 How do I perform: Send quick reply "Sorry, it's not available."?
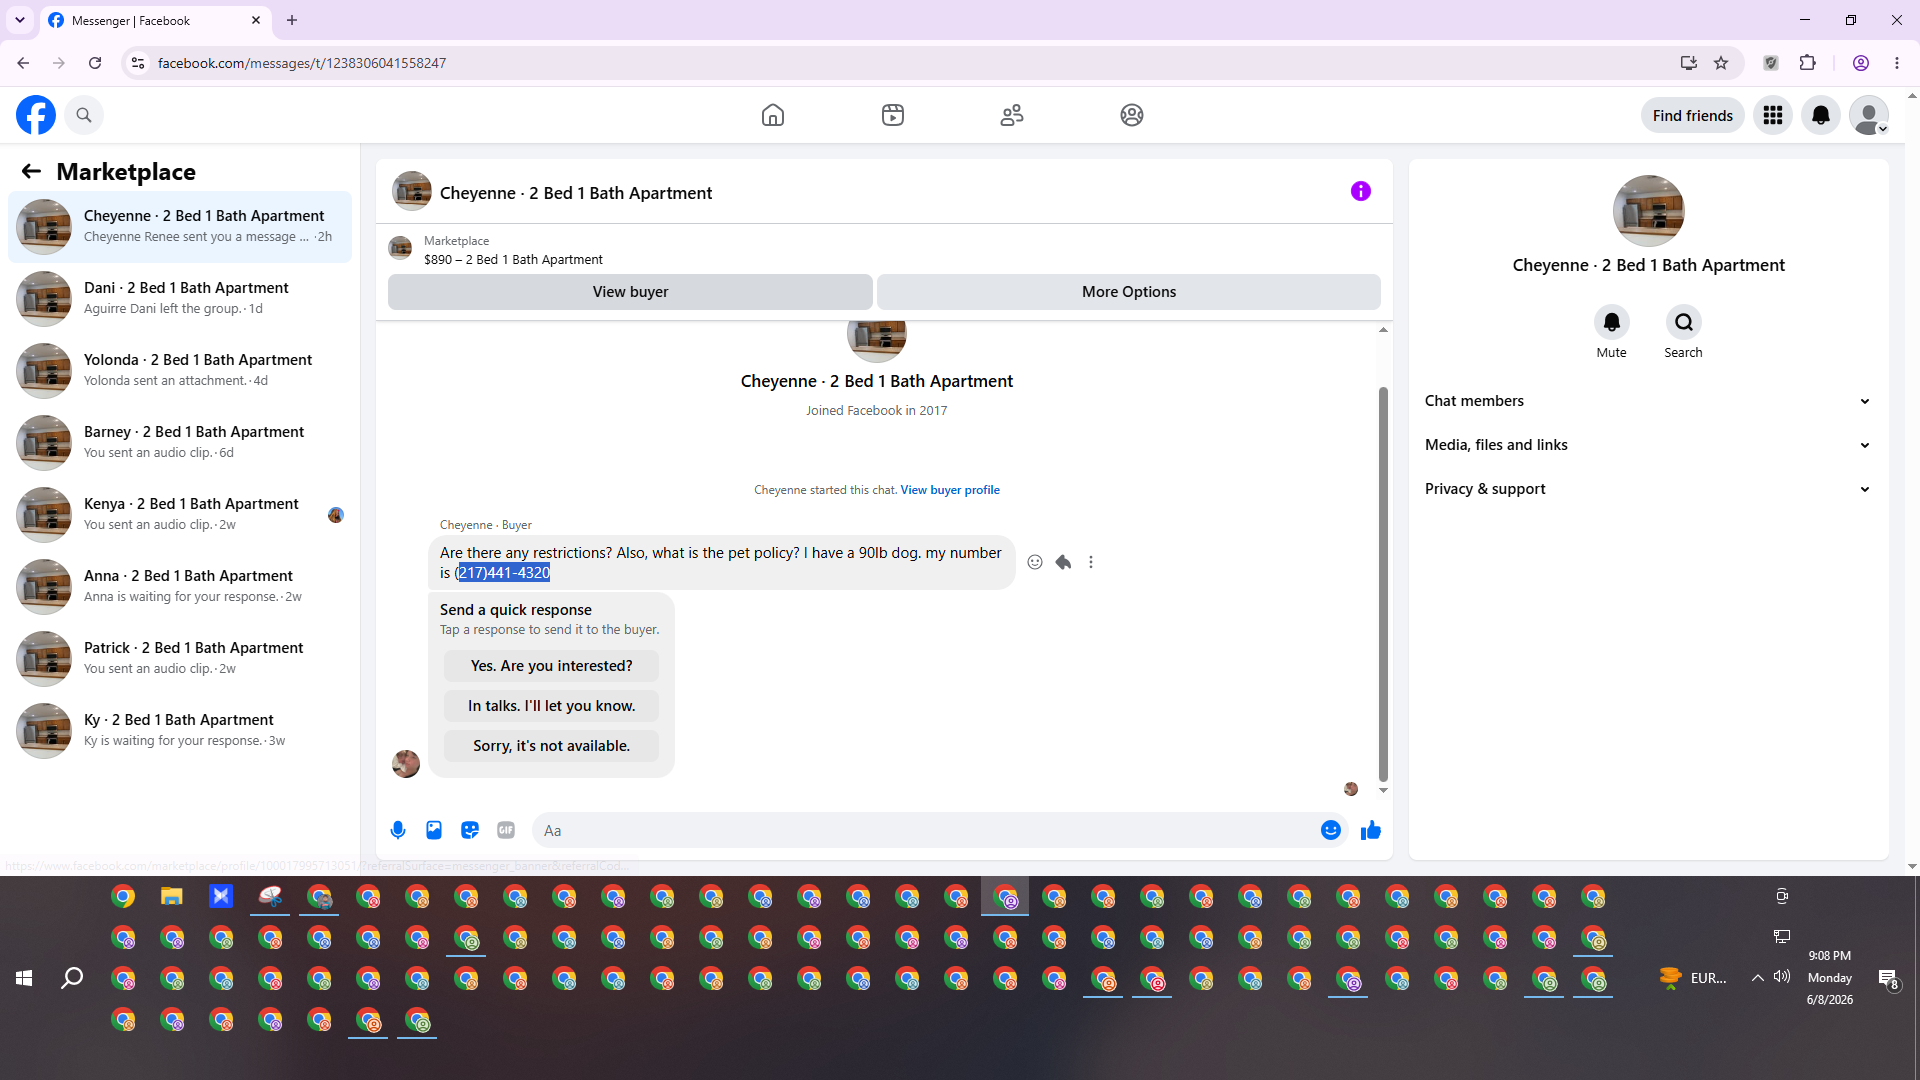pyautogui.click(x=552, y=746)
